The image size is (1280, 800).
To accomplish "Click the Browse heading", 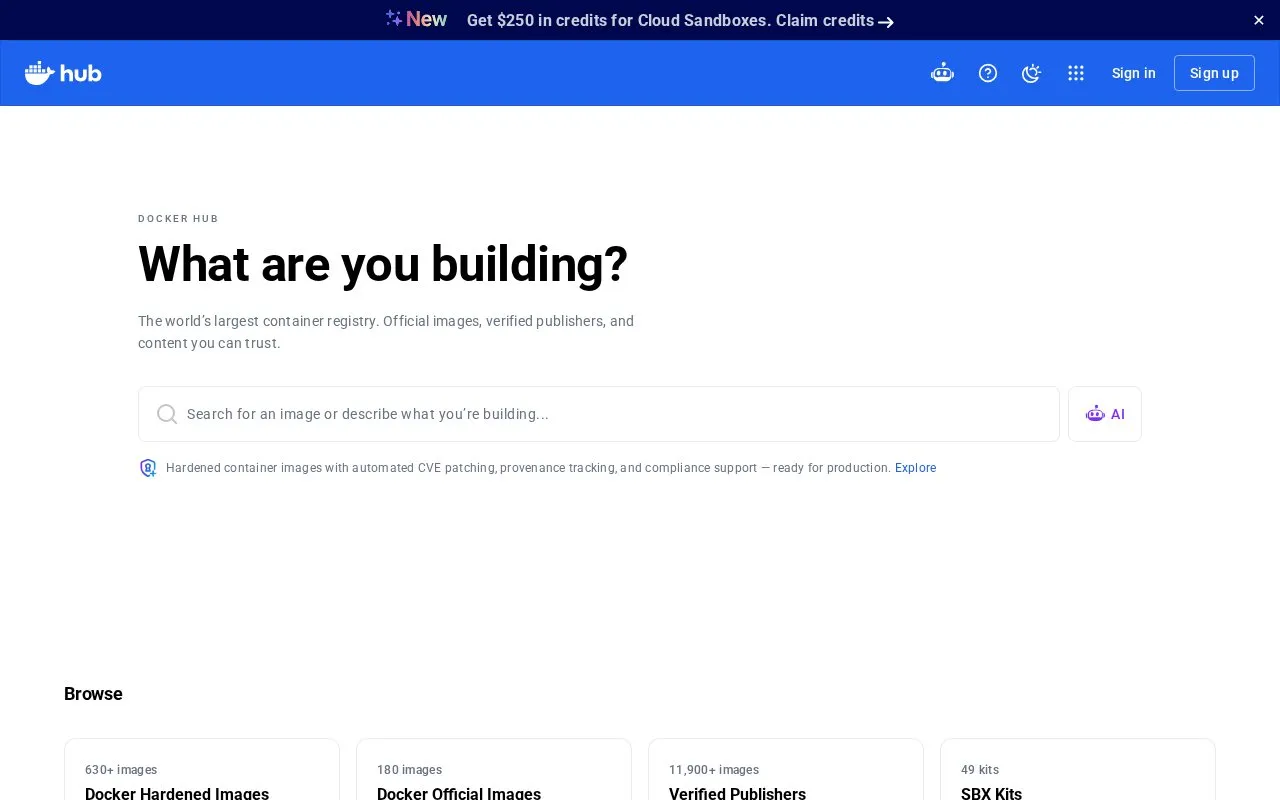I will 93,694.
